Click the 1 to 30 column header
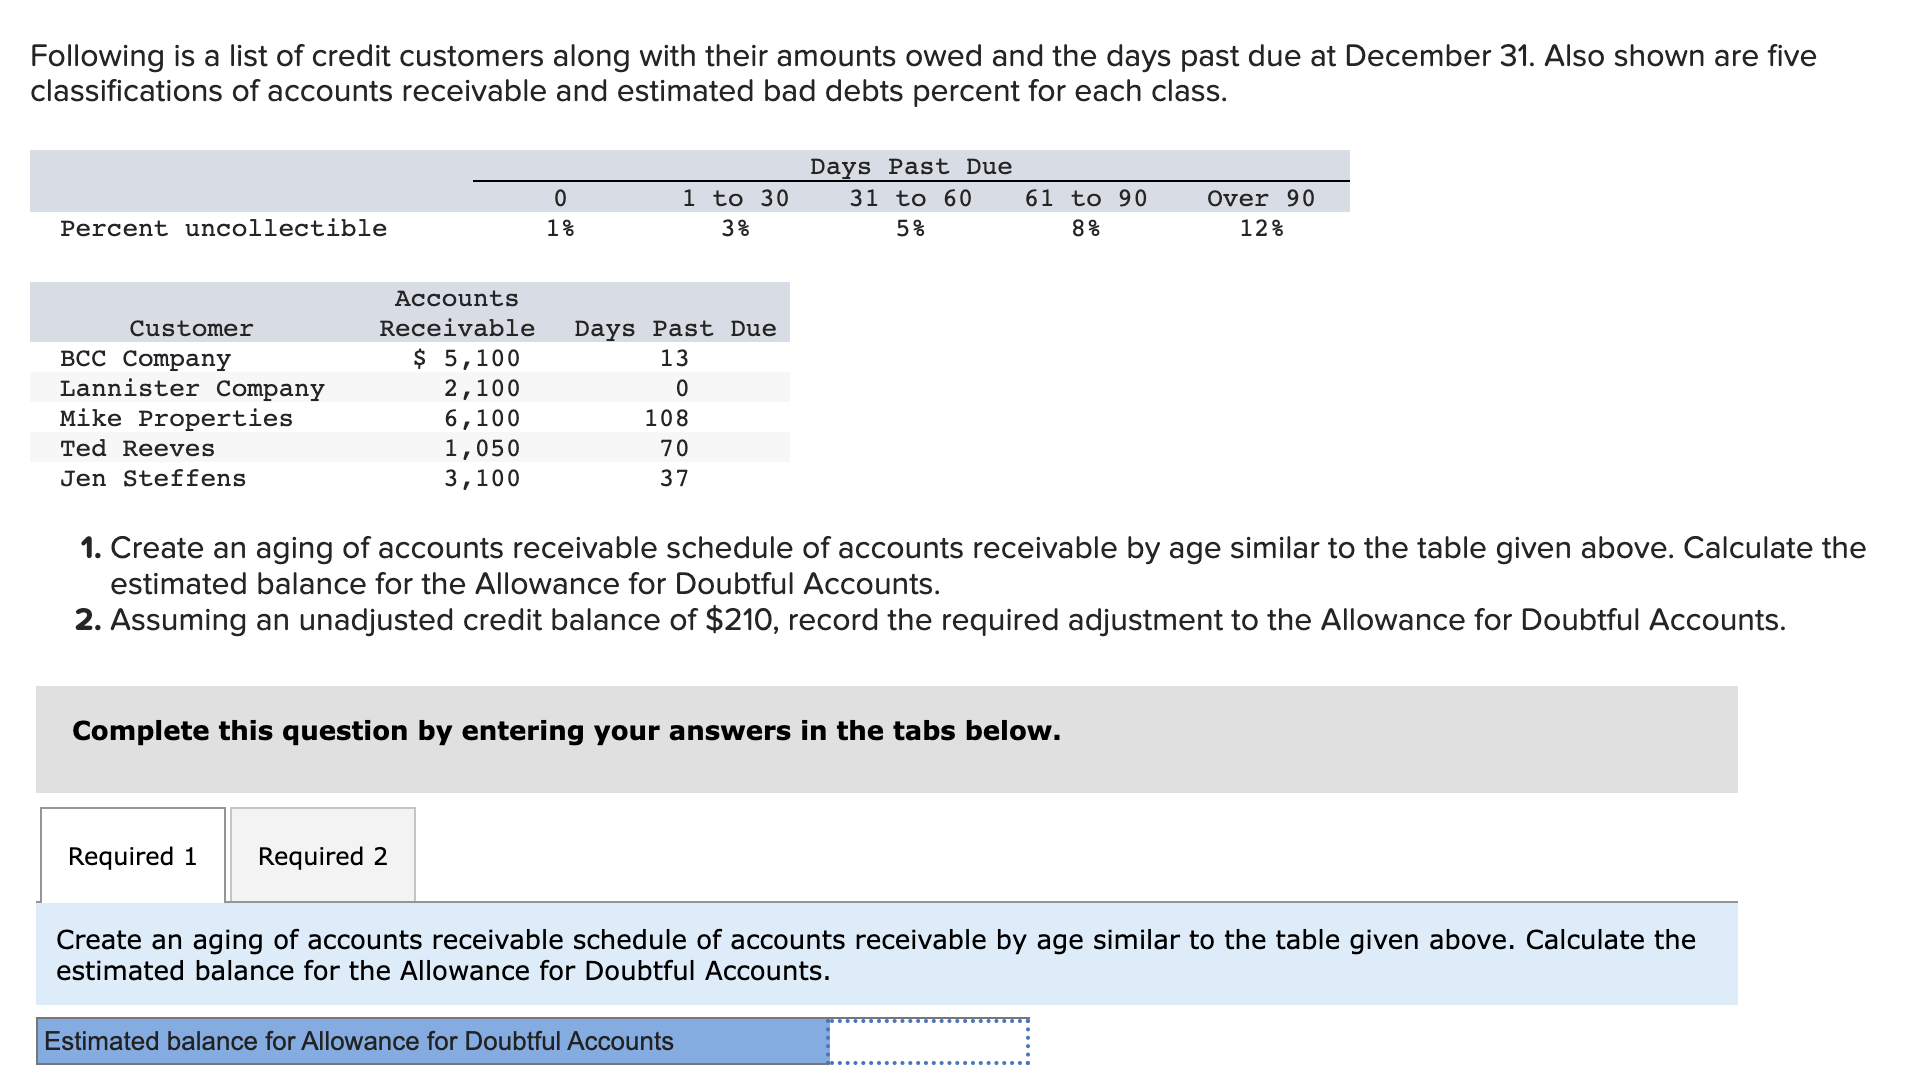Viewport: 1912px width, 1082px height. (736, 198)
